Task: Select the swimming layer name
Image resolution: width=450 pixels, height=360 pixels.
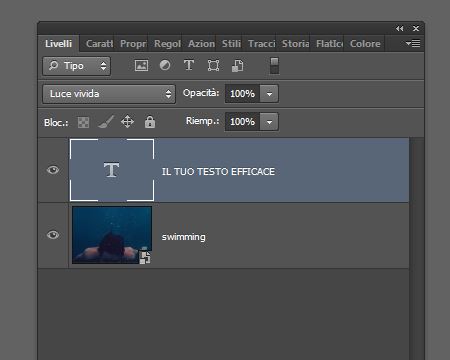Action: [x=184, y=237]
